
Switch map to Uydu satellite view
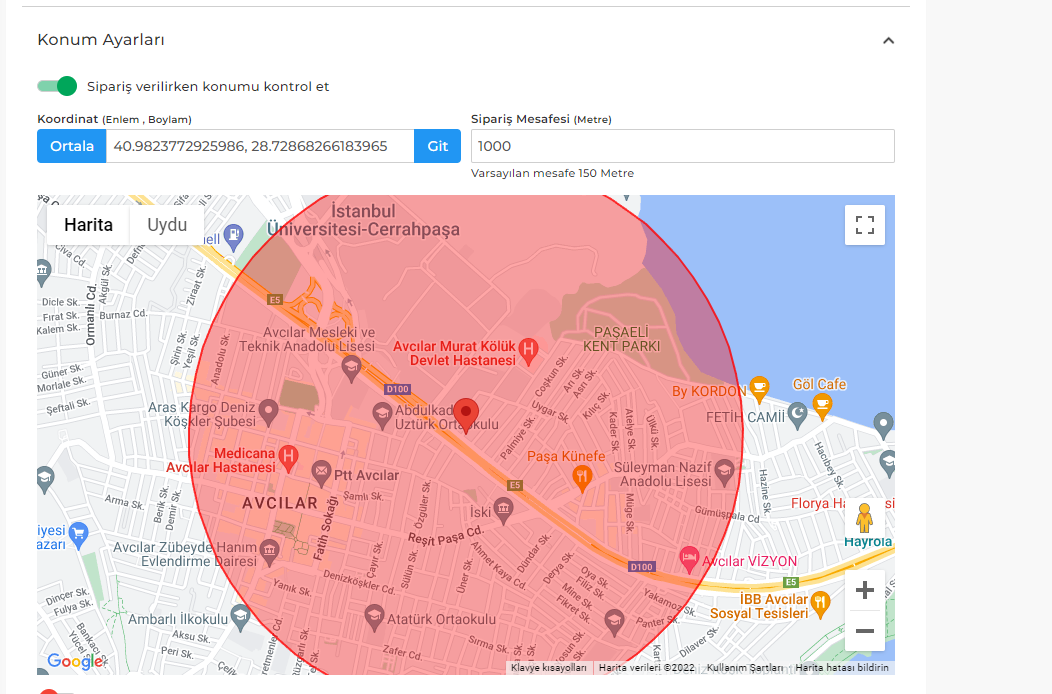167,225
